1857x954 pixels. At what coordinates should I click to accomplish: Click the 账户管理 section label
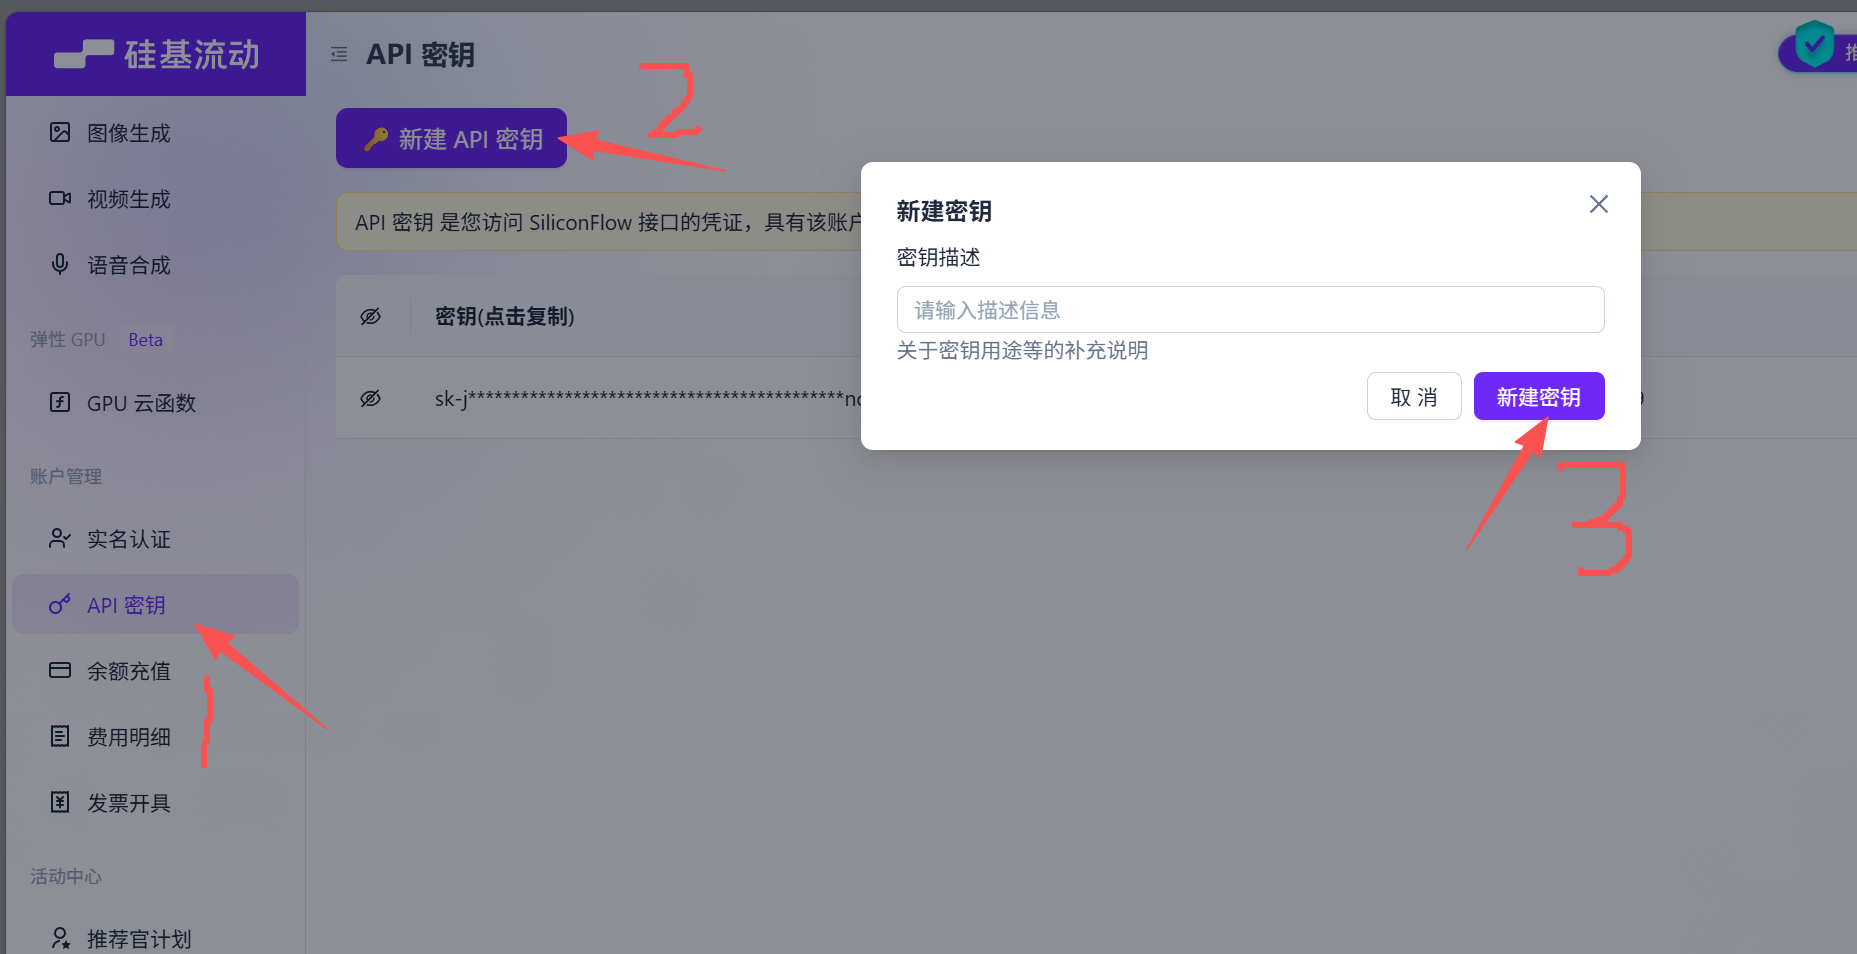[66, 476]
